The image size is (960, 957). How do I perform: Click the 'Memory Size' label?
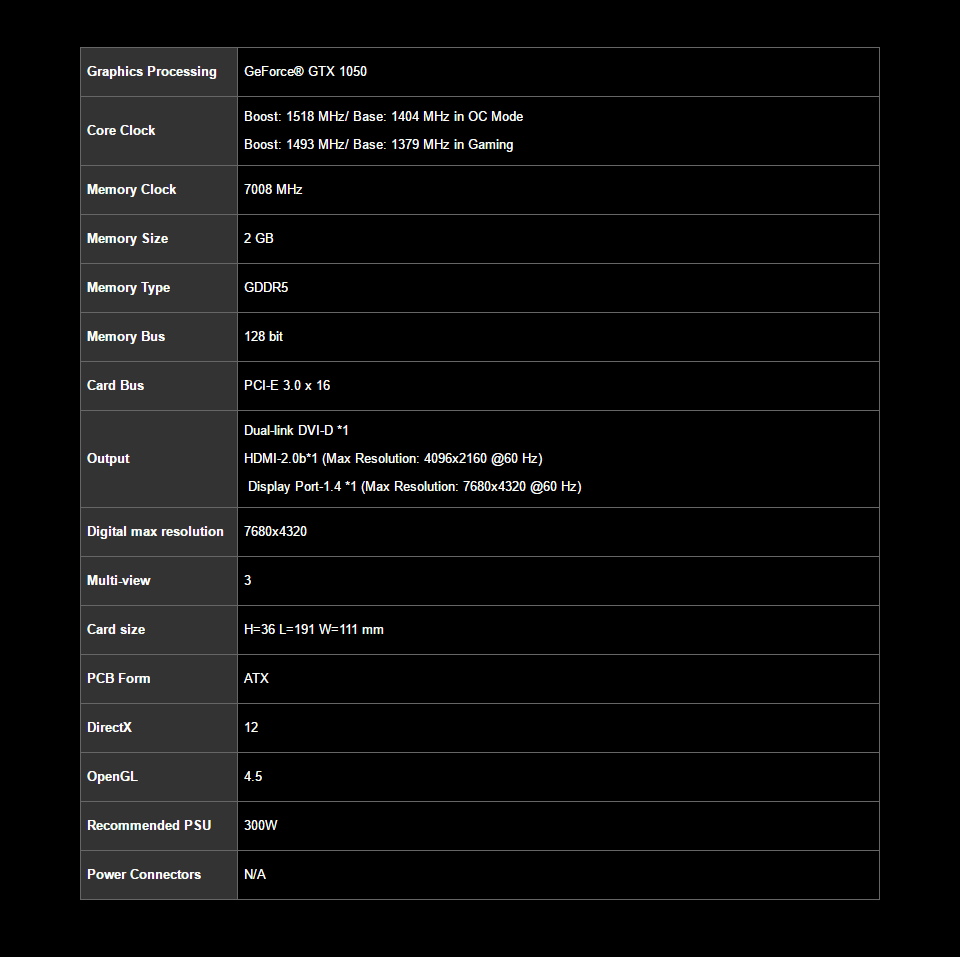[x=127, y=239]
